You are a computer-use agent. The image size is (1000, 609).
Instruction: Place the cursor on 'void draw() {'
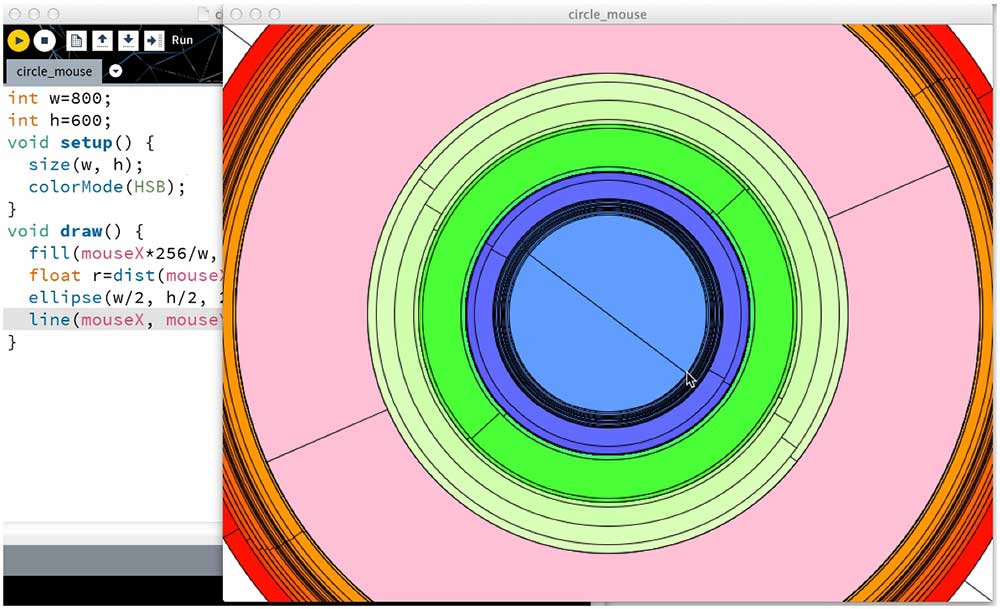coord(75,231)
